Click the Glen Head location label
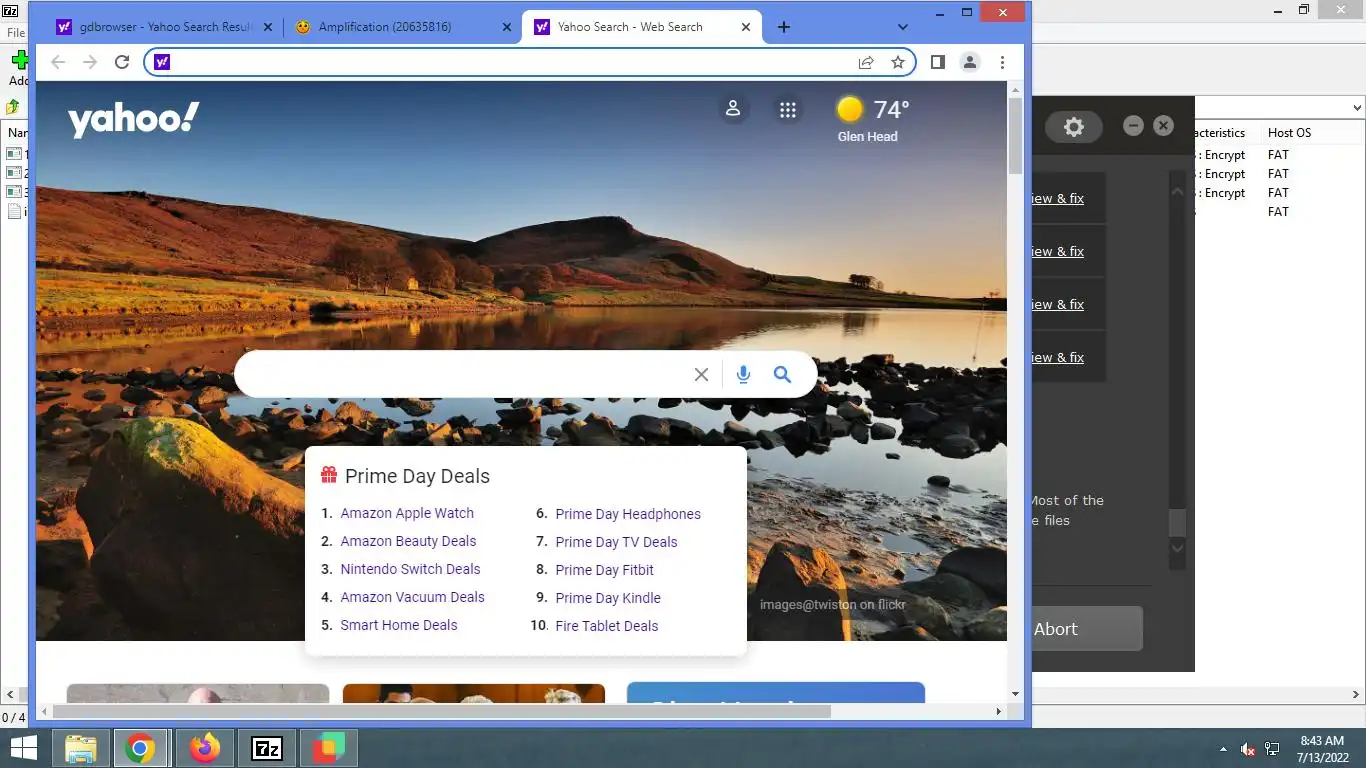This screenshot has height=768, width=1366. 867,137
